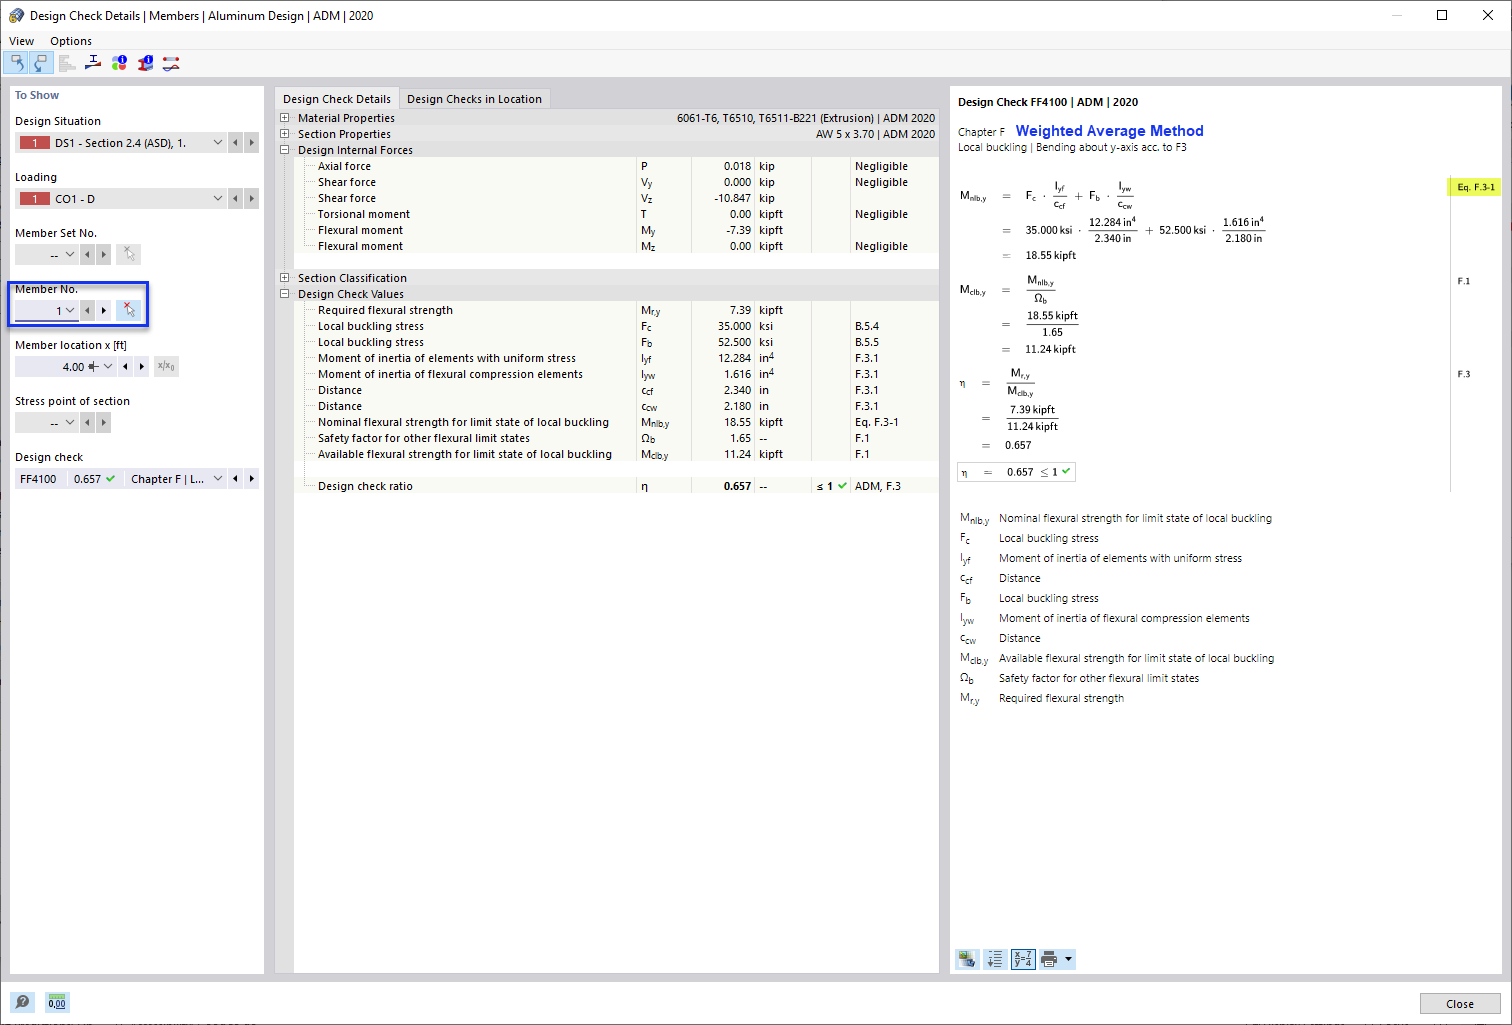Screen dimensions: 1512x1025
Task: Redo last action in toolbar
Action: click(x=40, y=62)
